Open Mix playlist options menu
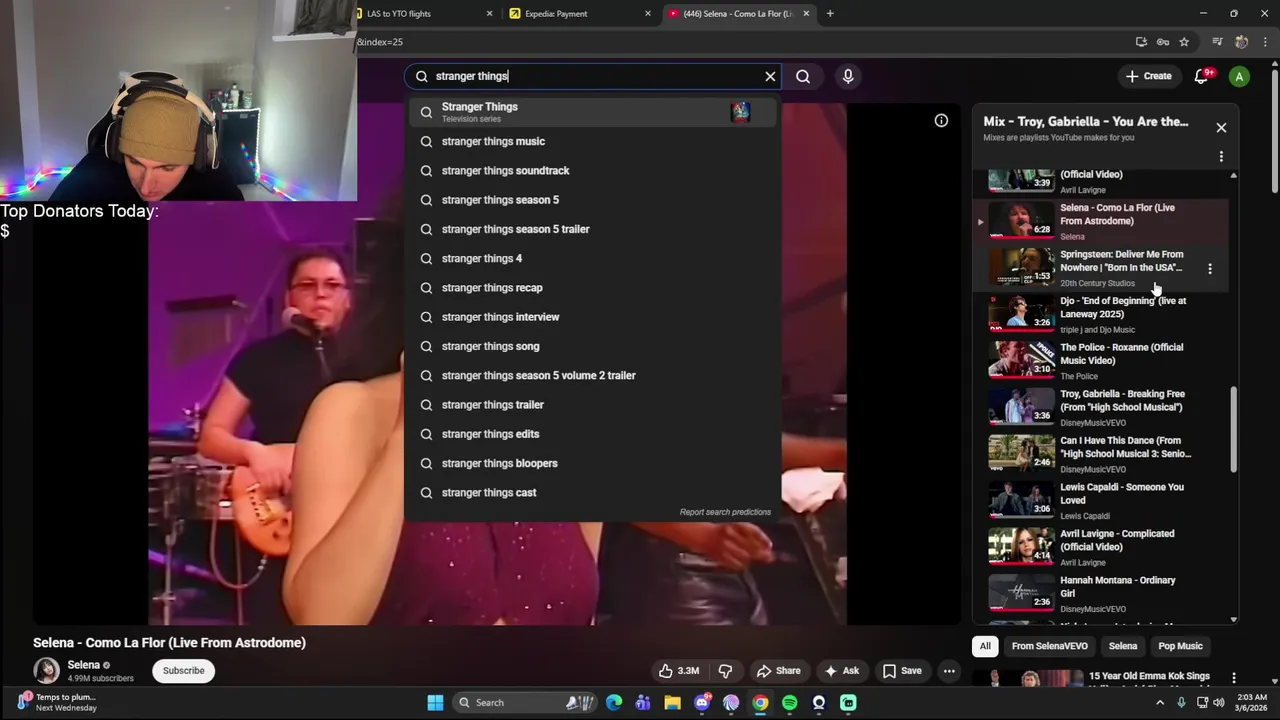The height and width of the screenshot is (720, 1280). pyautogui.click(x=1221, y=156)
